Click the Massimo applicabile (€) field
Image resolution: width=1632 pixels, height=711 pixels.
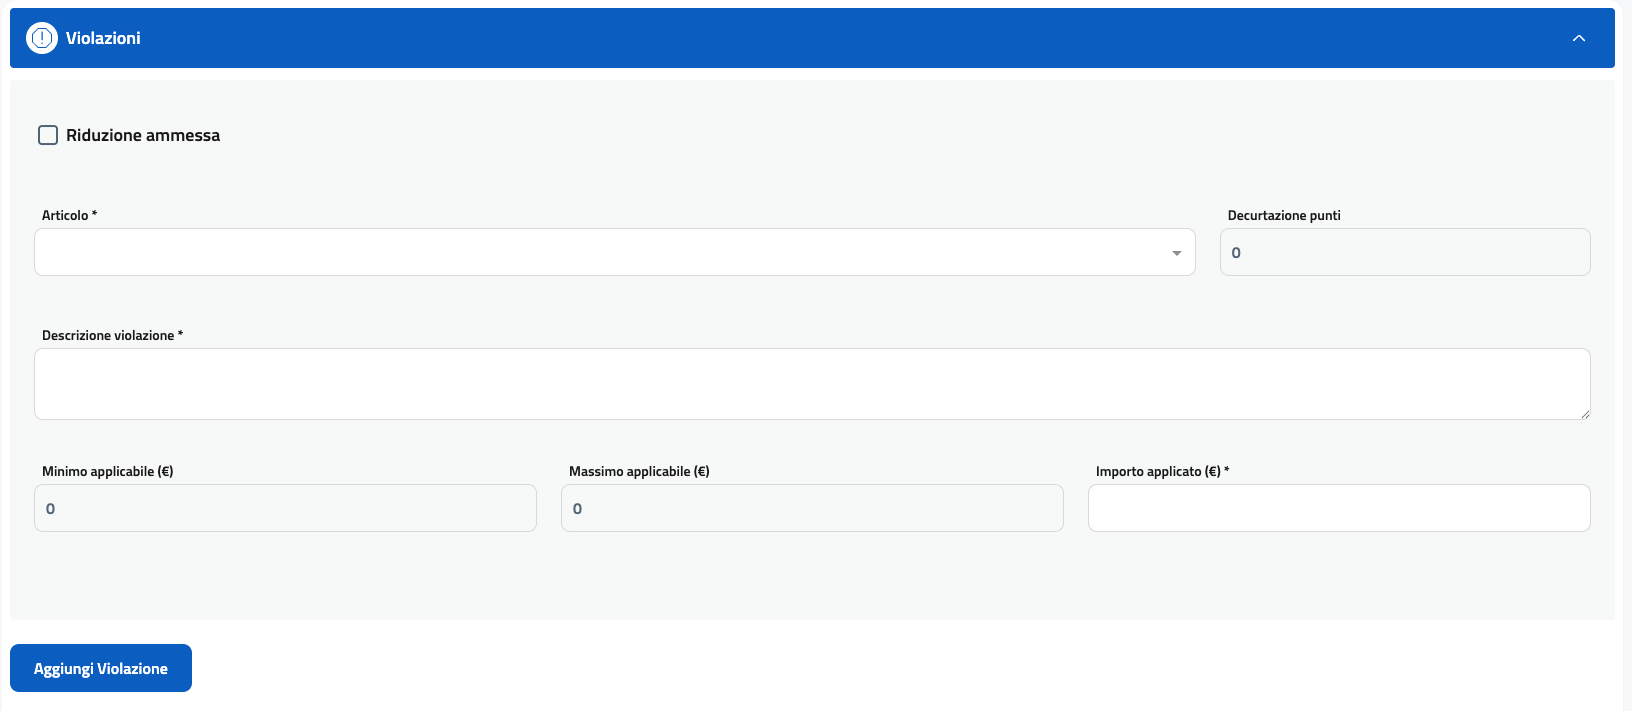click(811, 508)
